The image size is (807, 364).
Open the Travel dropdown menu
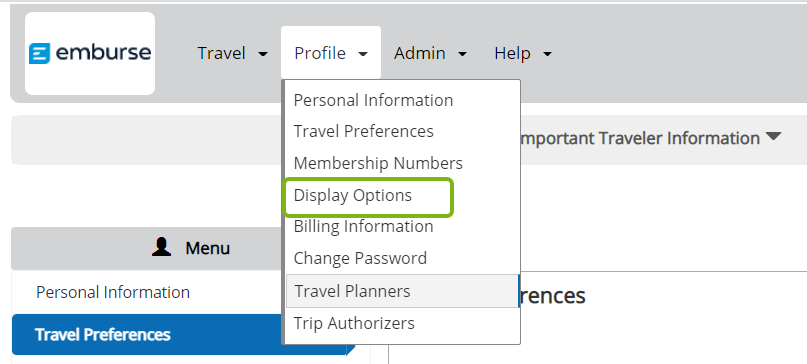pos(233,53)
